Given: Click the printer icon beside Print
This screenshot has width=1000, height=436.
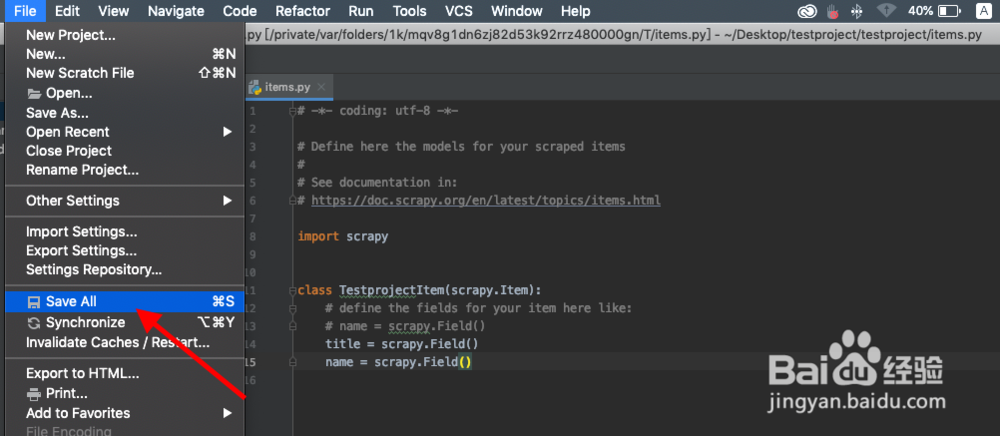Looking at the screenshot, I should [x=34, y=393].
